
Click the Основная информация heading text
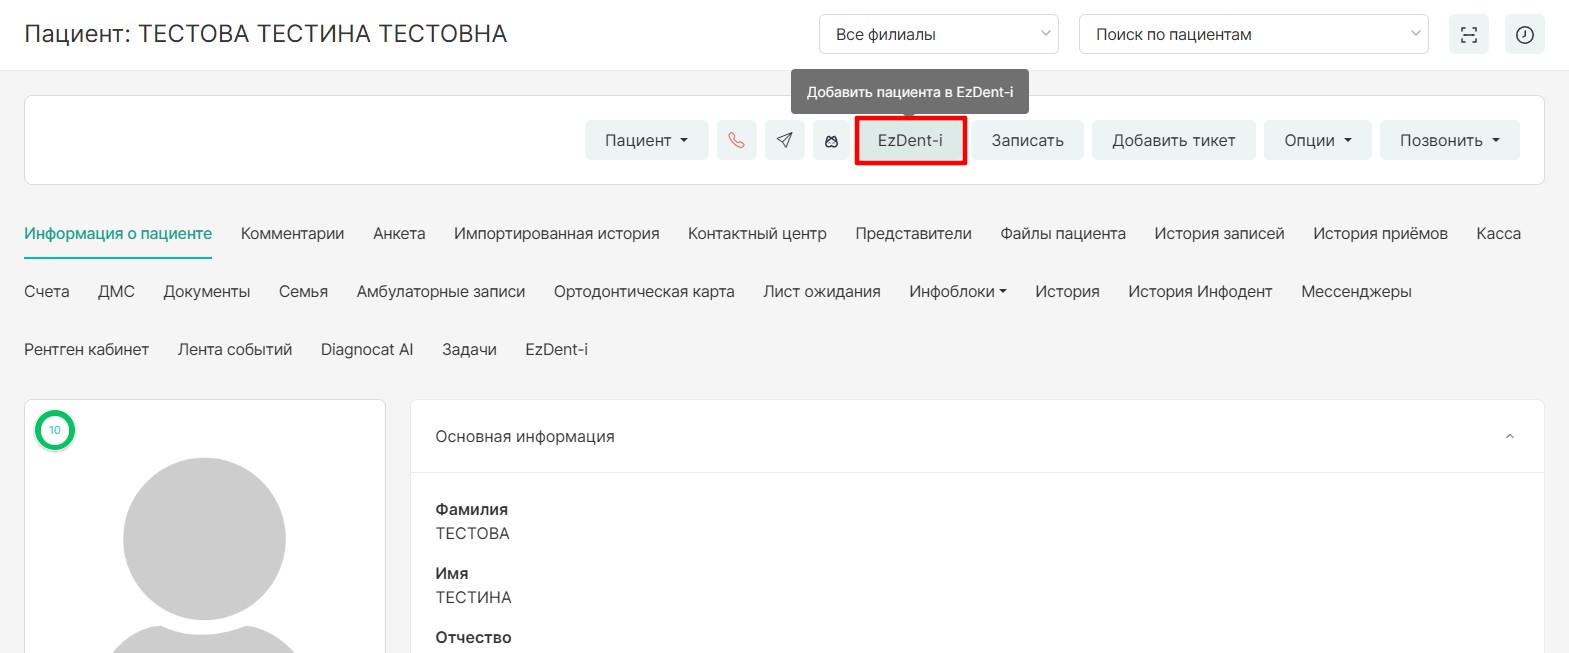coord(525,436)
